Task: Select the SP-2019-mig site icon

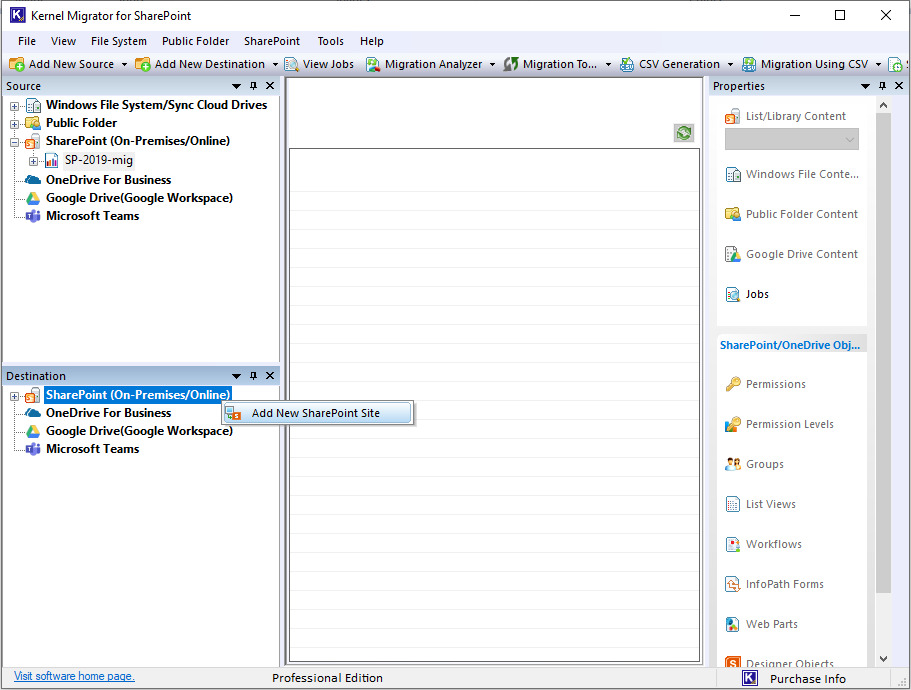Action: pos(52,160)
